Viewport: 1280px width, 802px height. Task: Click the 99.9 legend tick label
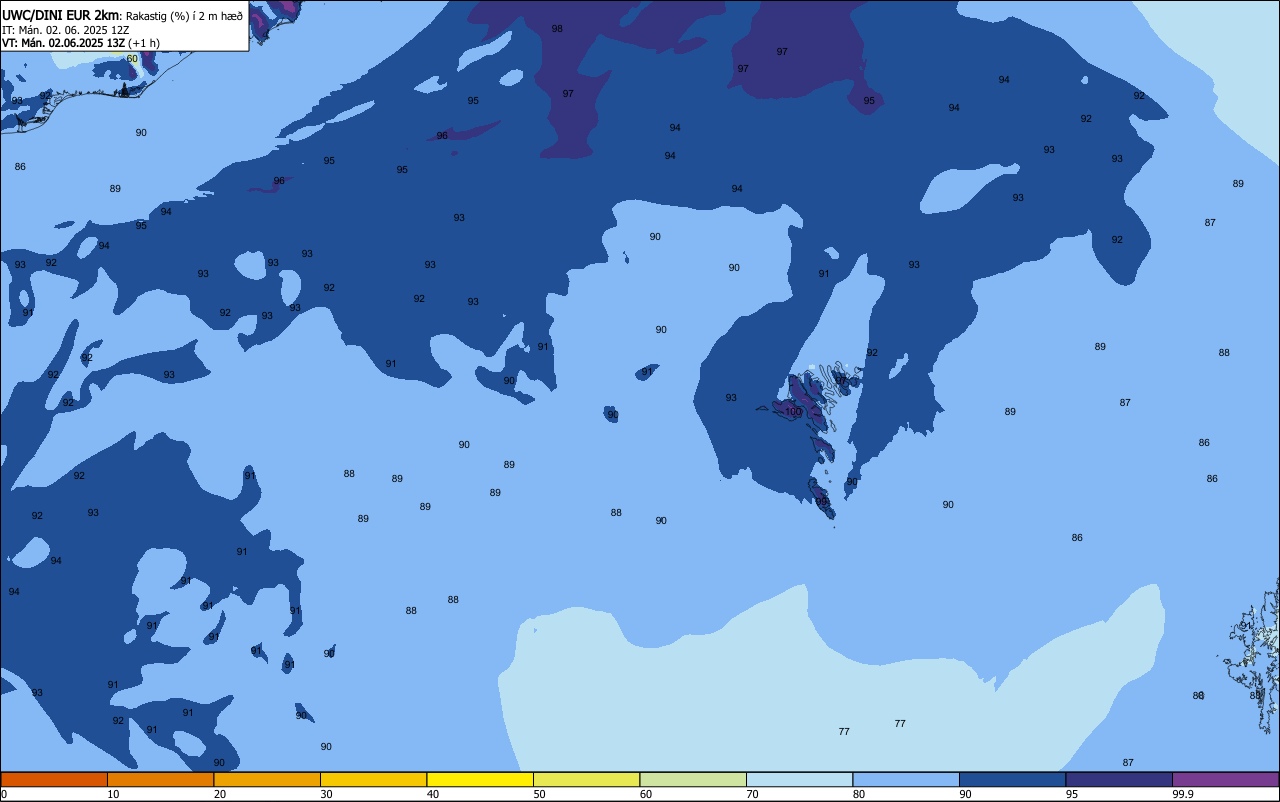click(x=1183, y=794)
